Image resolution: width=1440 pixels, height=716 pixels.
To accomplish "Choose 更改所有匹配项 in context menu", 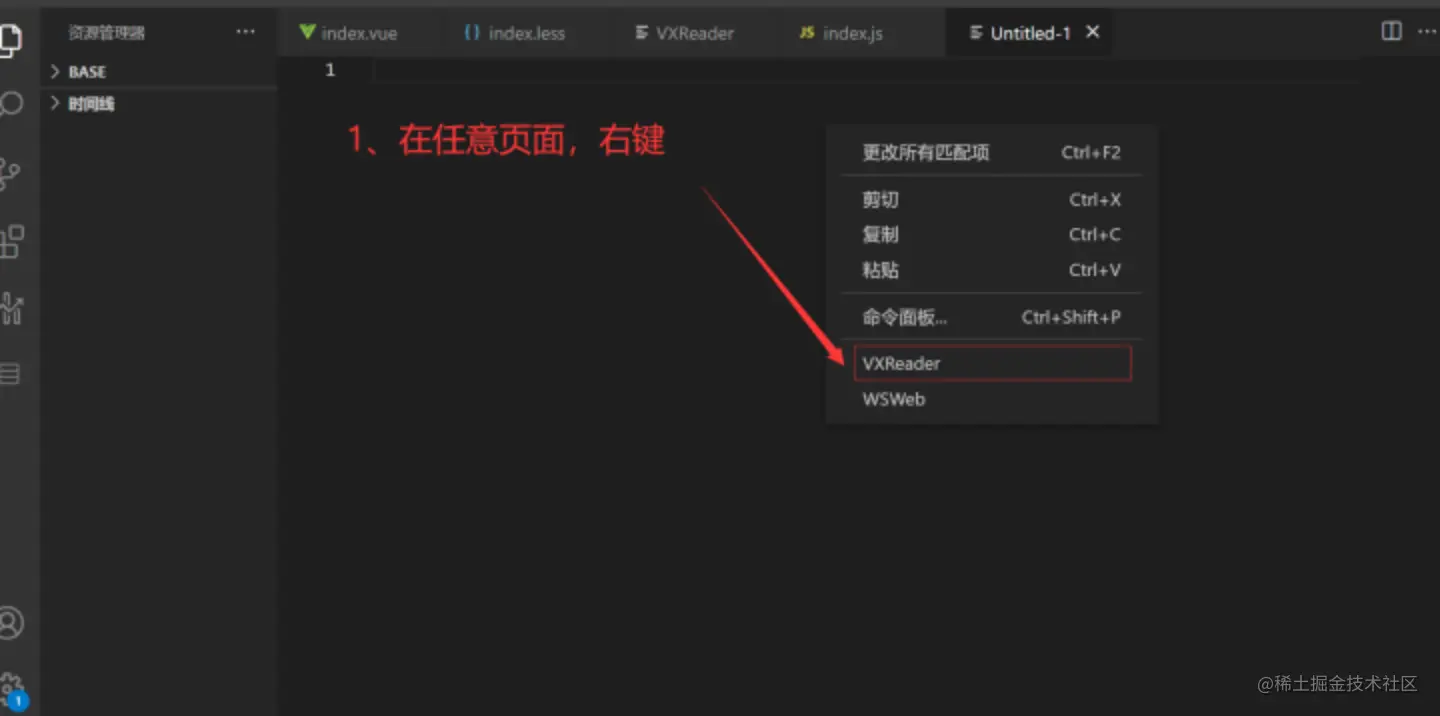I will 991,153.
